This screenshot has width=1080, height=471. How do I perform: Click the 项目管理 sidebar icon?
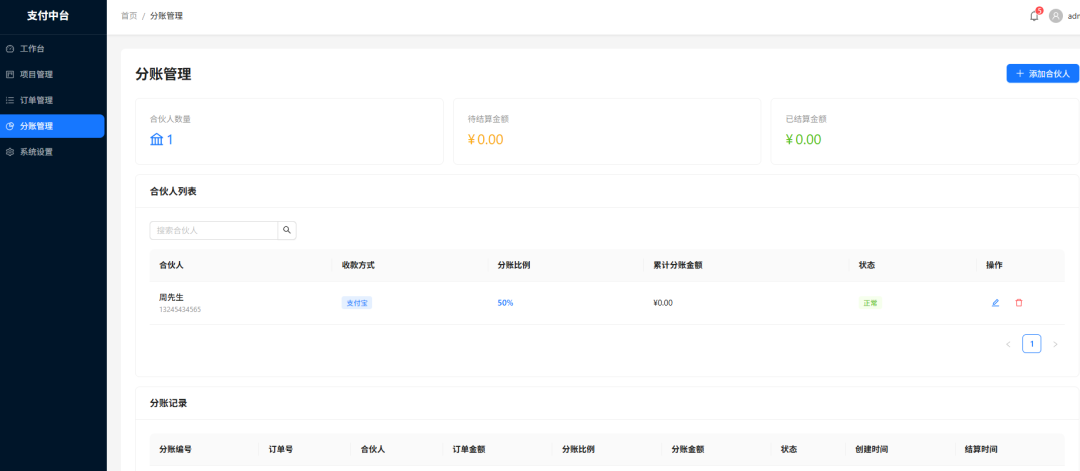[x=10, y=74]
